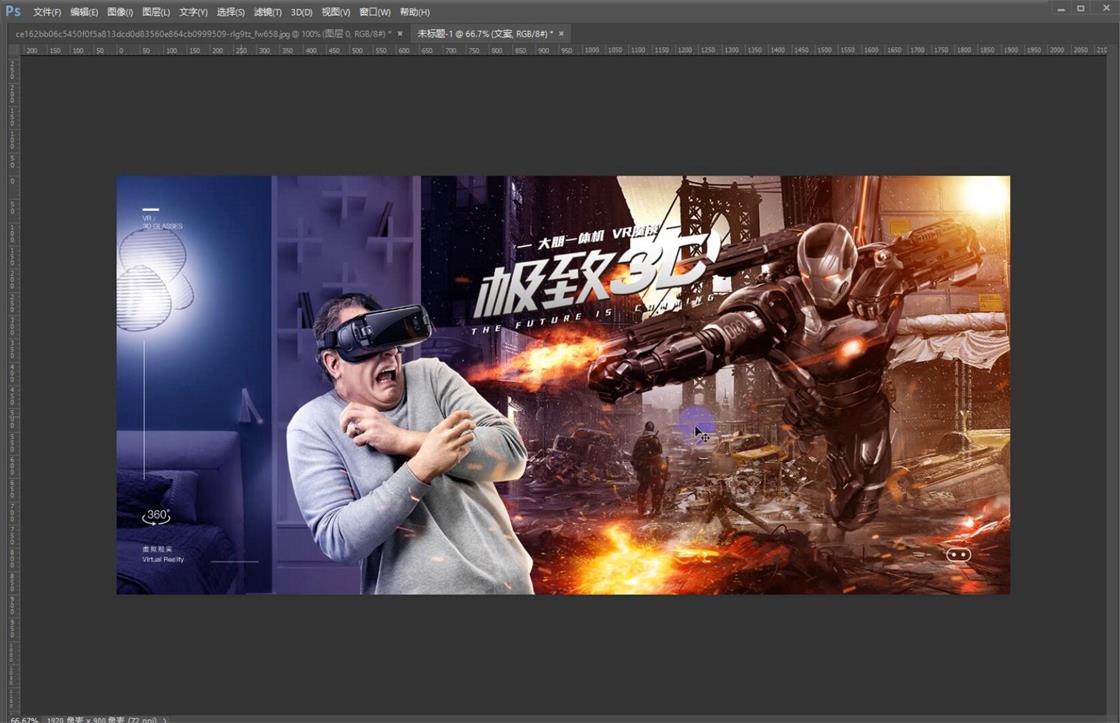This screenshot has height=723, width=1120.
Task: Open the 编辑 (Edit) menu
Action: click(85, 12)
